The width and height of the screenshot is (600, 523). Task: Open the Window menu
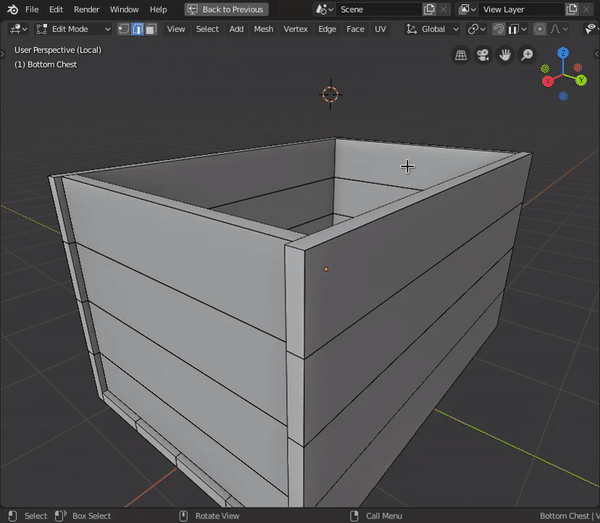click(x=124, y=10)
